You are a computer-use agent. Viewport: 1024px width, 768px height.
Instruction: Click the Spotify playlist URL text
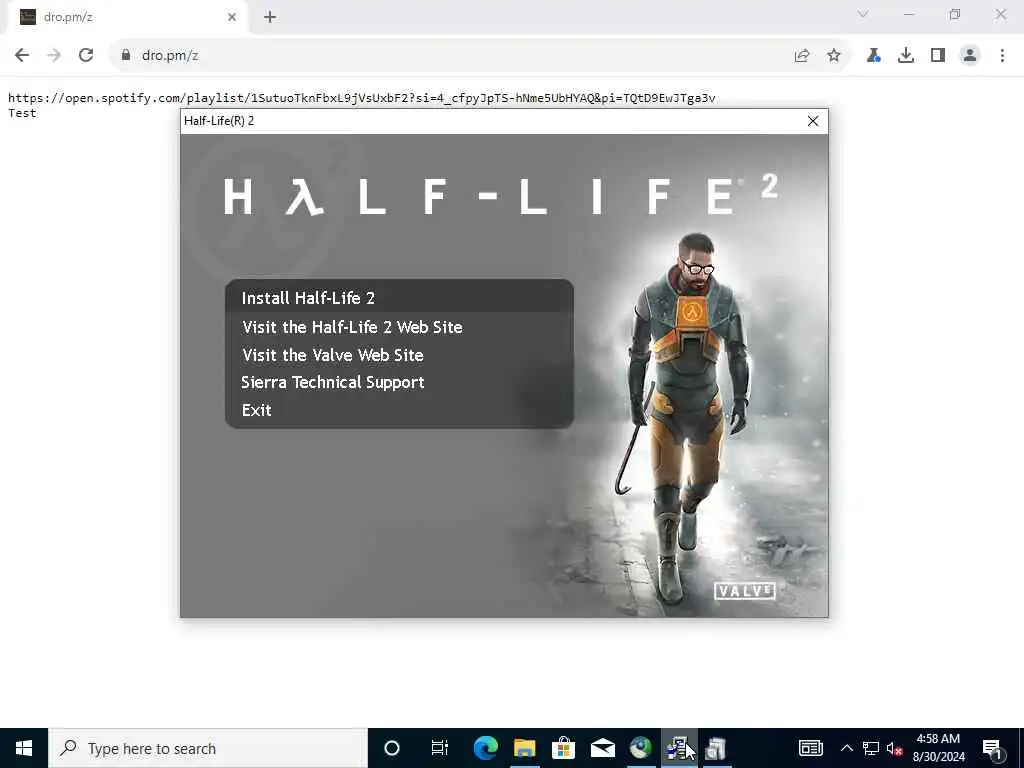(x=362, y=98)
